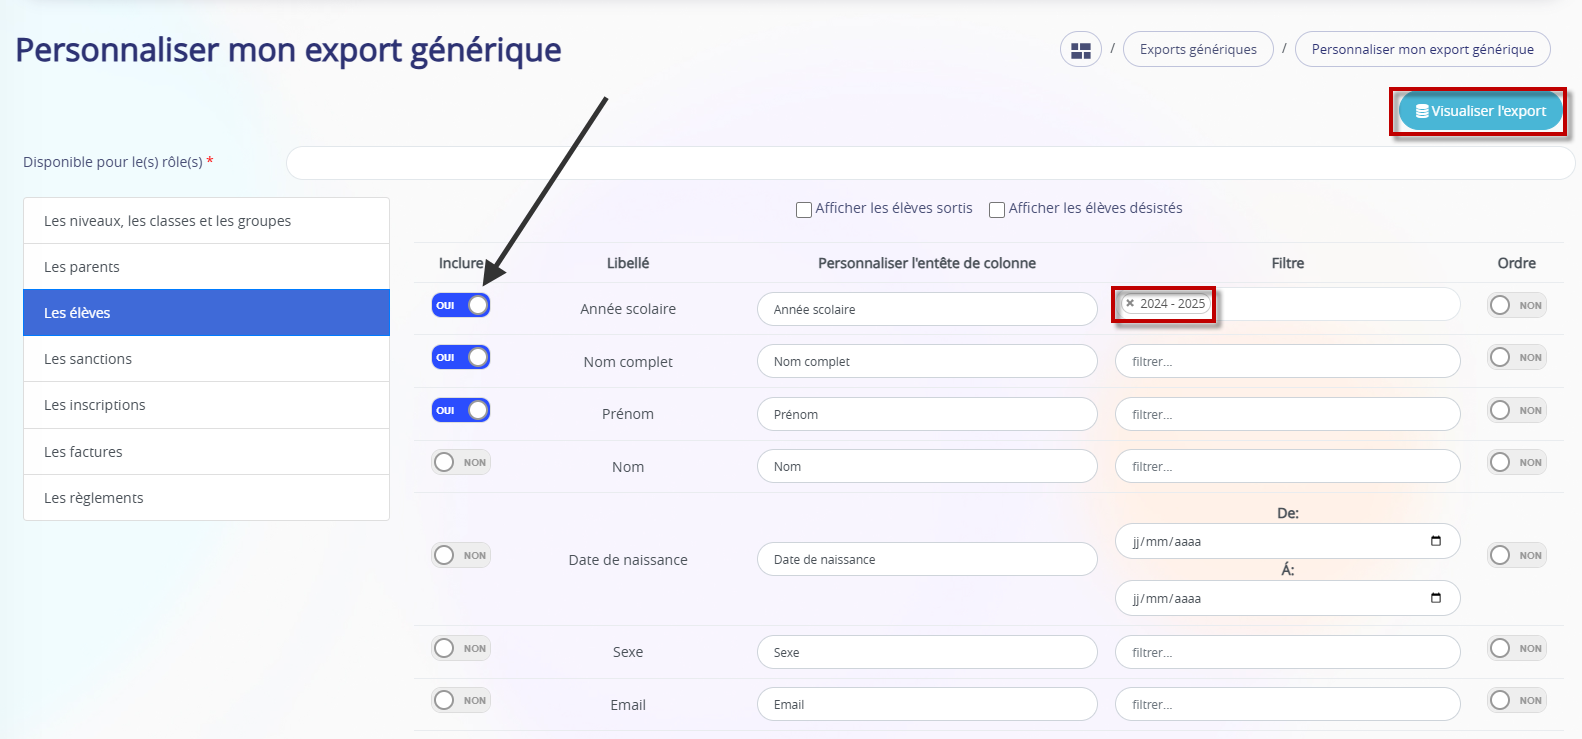Enable Ordre sorting for Année scolaire
The image size is (1582, 739).
tap(1517, 305)
